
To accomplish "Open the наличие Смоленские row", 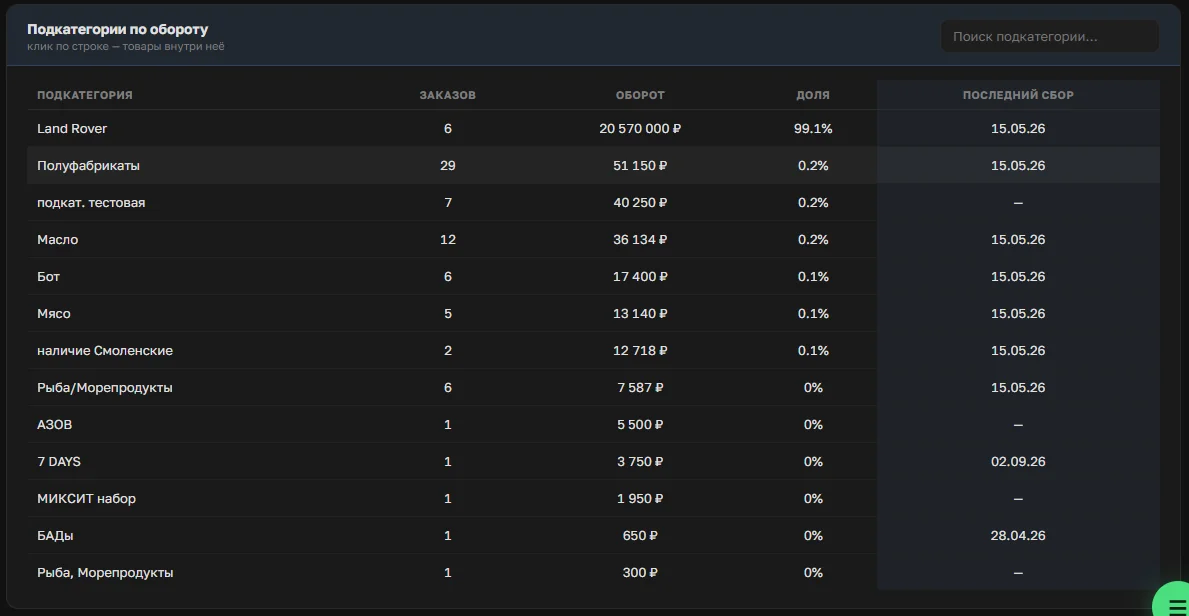I will [593, 350].
